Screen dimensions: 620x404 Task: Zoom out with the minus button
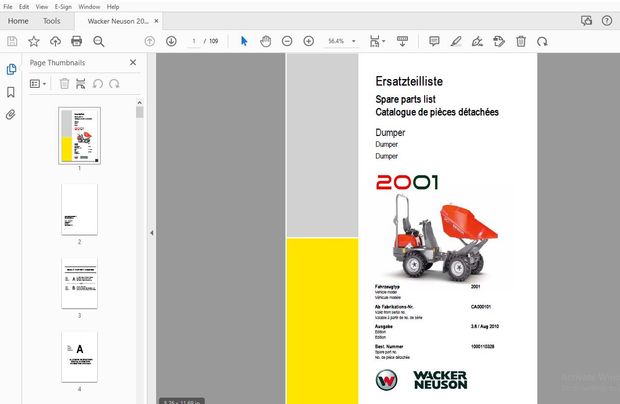(287, 41)
